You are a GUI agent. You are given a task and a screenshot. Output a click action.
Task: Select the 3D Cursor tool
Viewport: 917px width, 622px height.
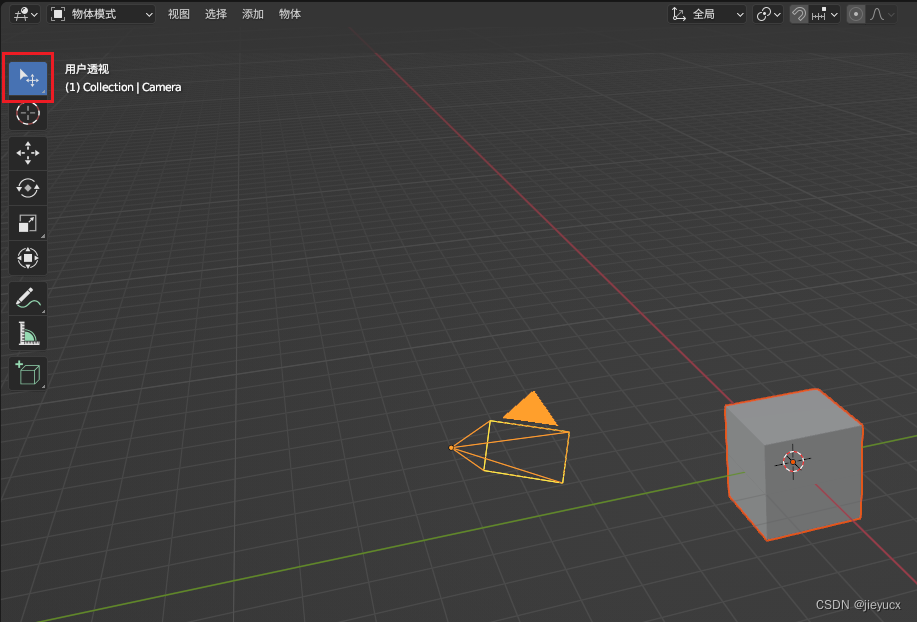[28, 113]
